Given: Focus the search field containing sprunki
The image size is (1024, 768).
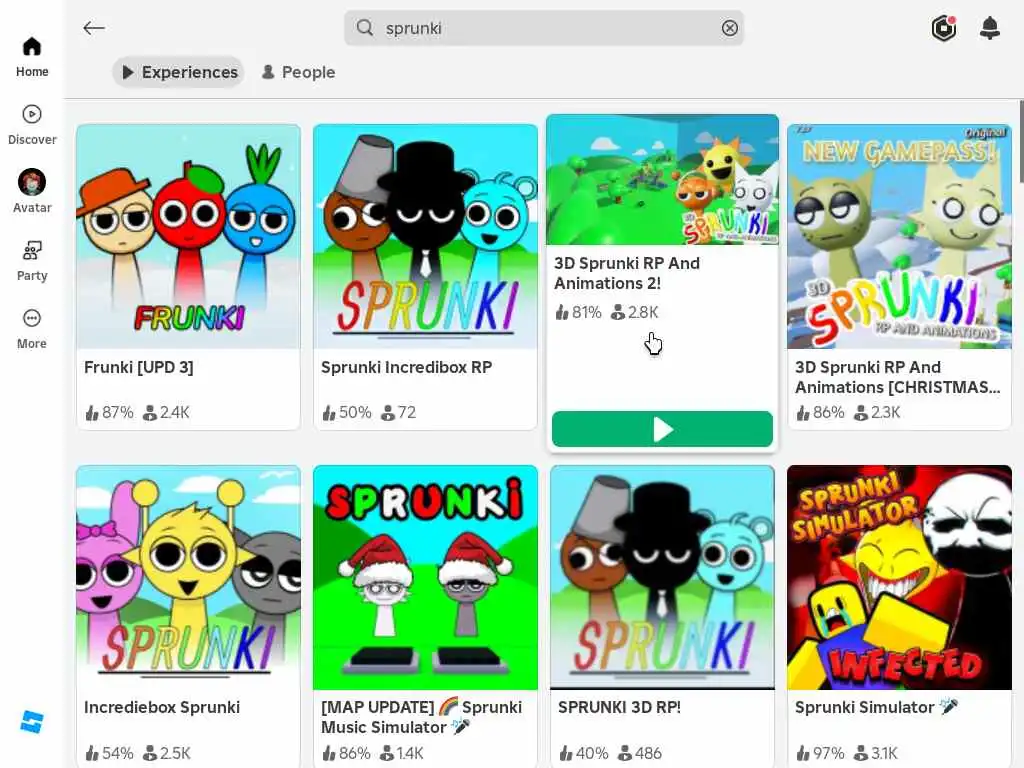Looking at the screenshot, I should click(x=544, y=28).
